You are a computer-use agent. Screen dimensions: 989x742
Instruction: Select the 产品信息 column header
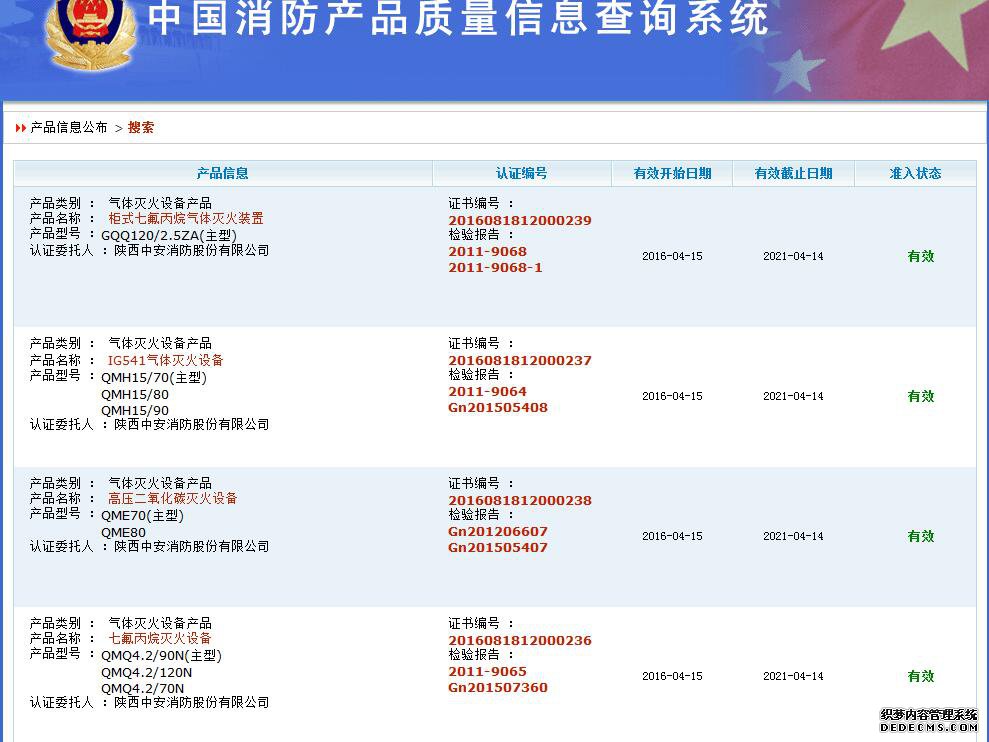(x=222, y=173)
